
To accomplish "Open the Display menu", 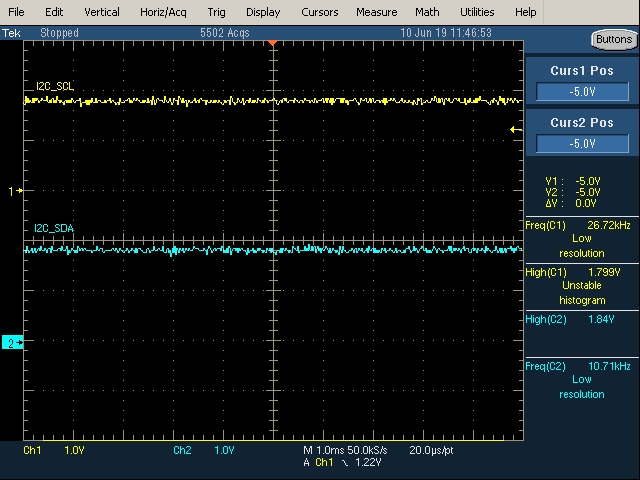I will 263,12.
